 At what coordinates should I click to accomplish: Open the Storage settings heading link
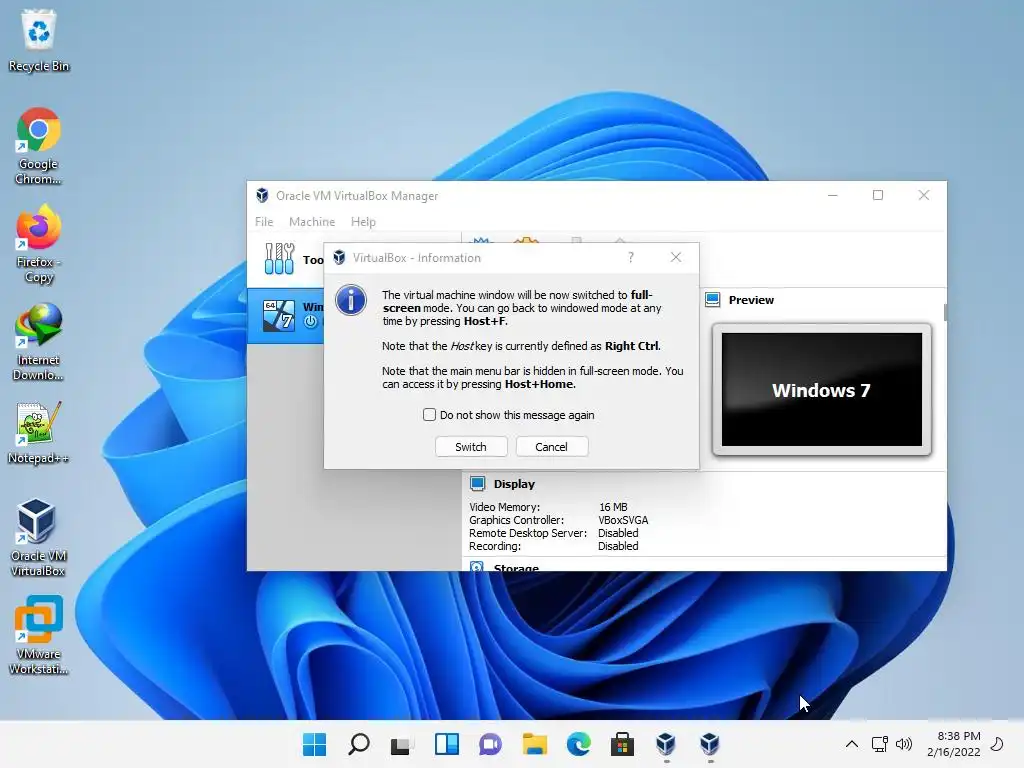coord(516,567)
